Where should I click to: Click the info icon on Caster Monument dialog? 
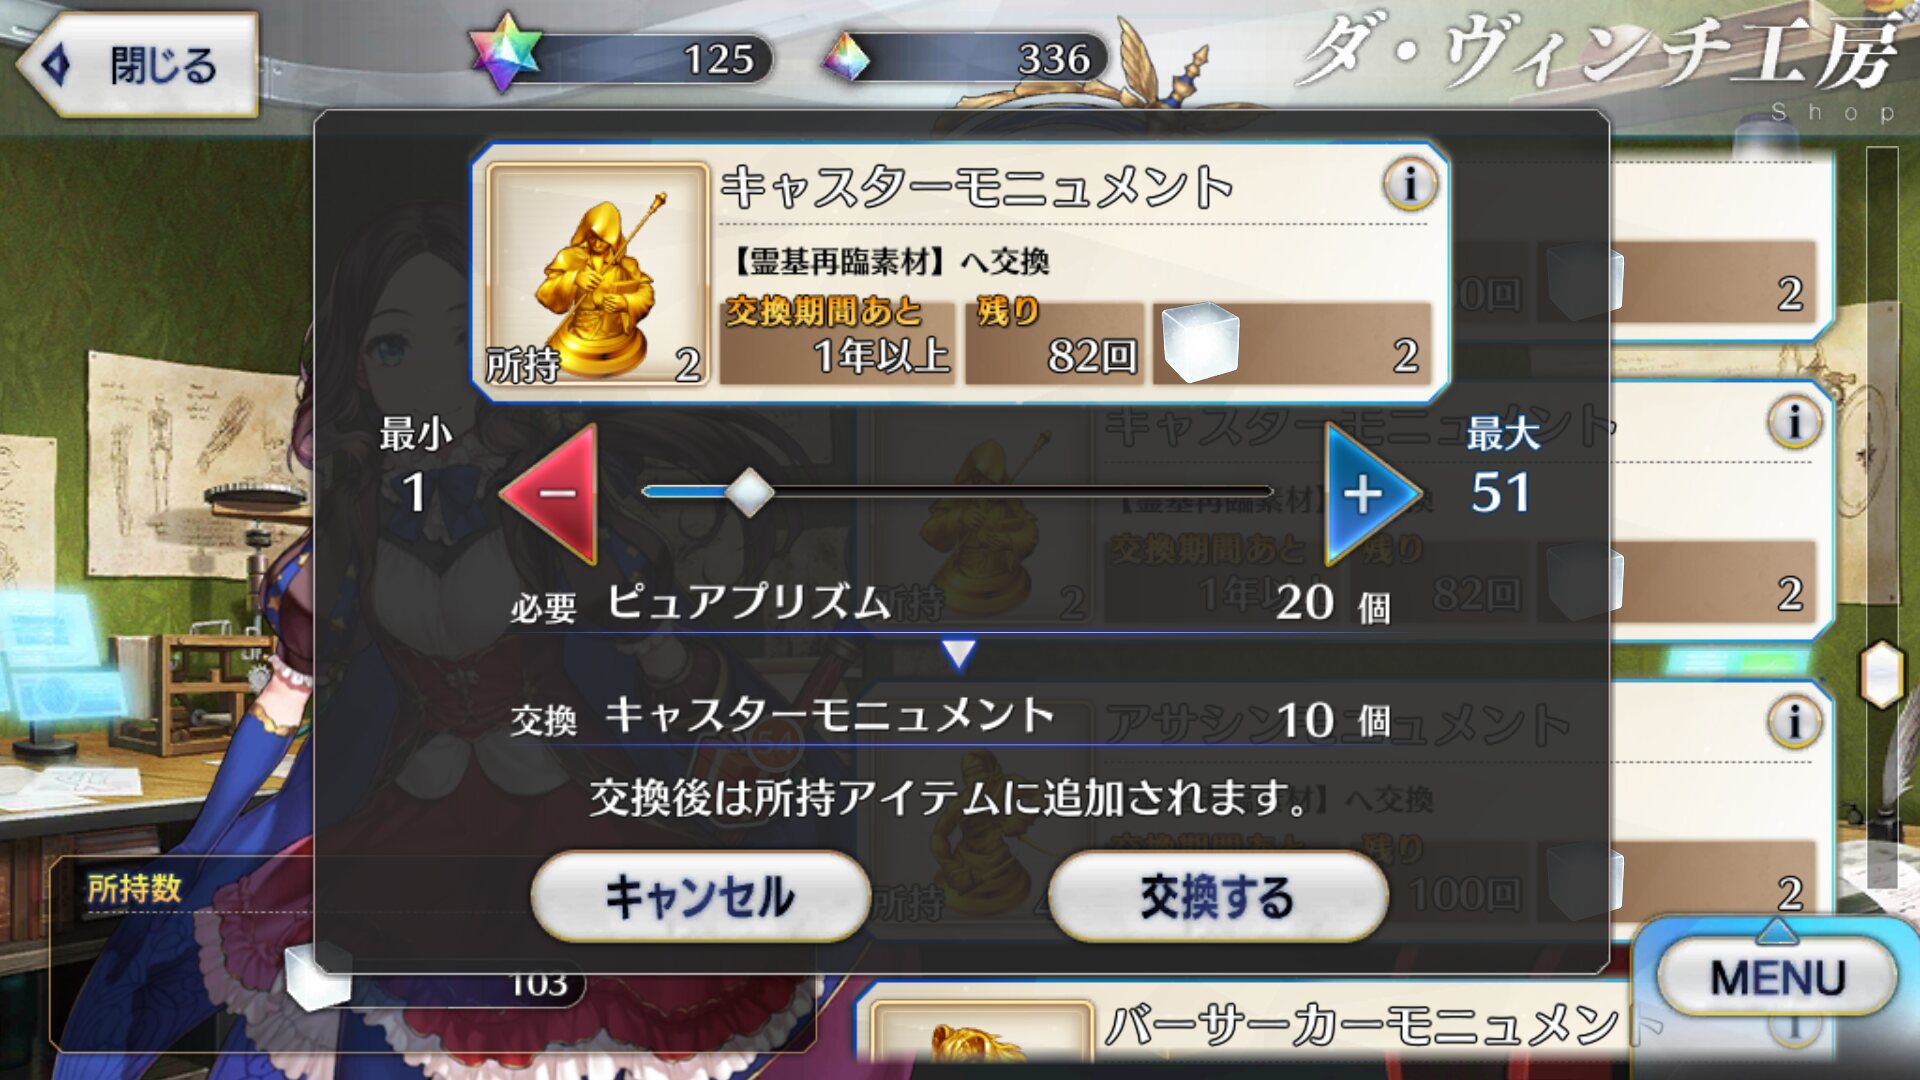[x=1410, y=184]
